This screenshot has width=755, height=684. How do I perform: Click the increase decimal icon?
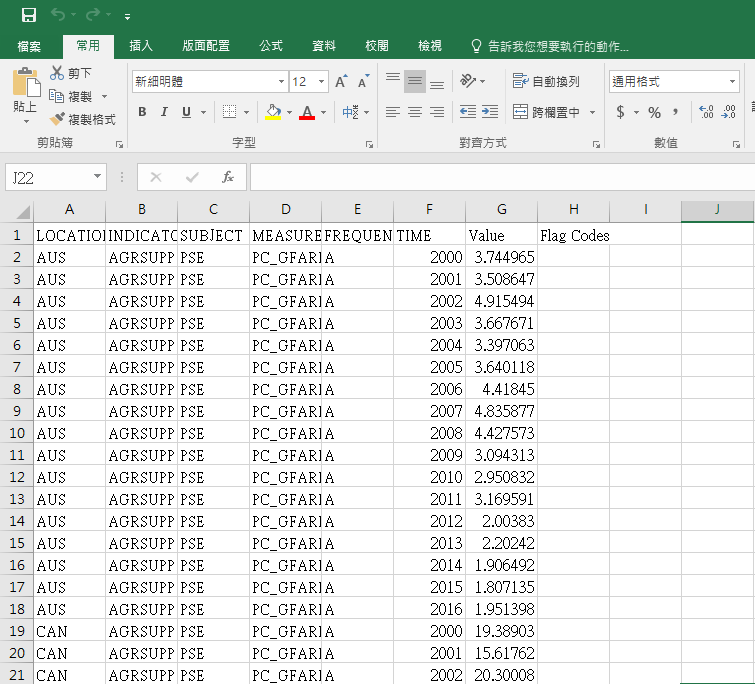point(706,112)
